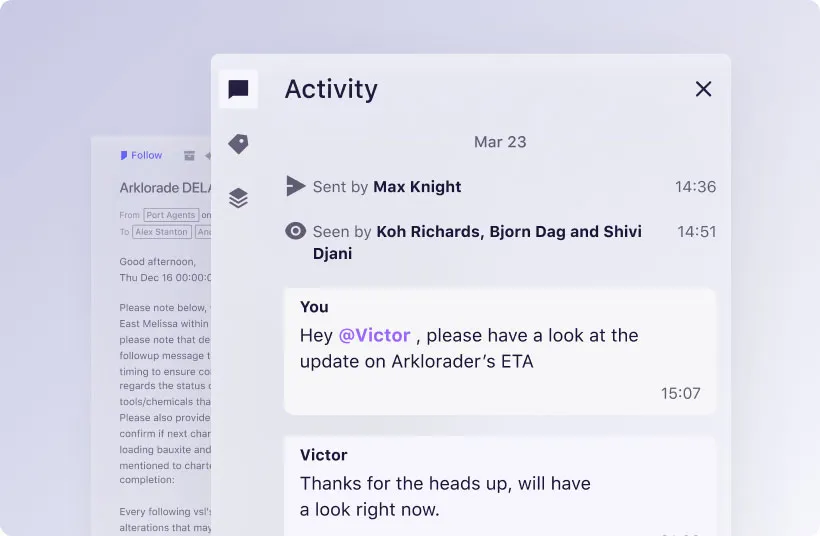Select the Alex Stanton recipient tag
The width and height of the screenshot is (820, 536).
[x=162, y=232]
